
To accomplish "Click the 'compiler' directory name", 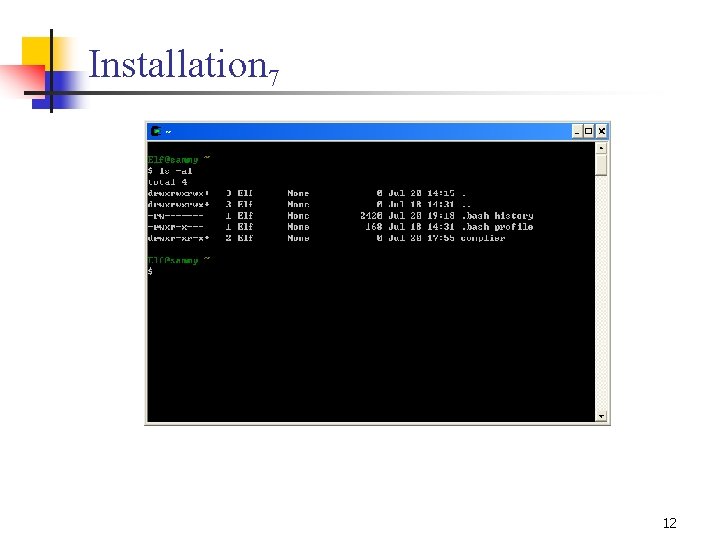I will click(x=483, y=238).
